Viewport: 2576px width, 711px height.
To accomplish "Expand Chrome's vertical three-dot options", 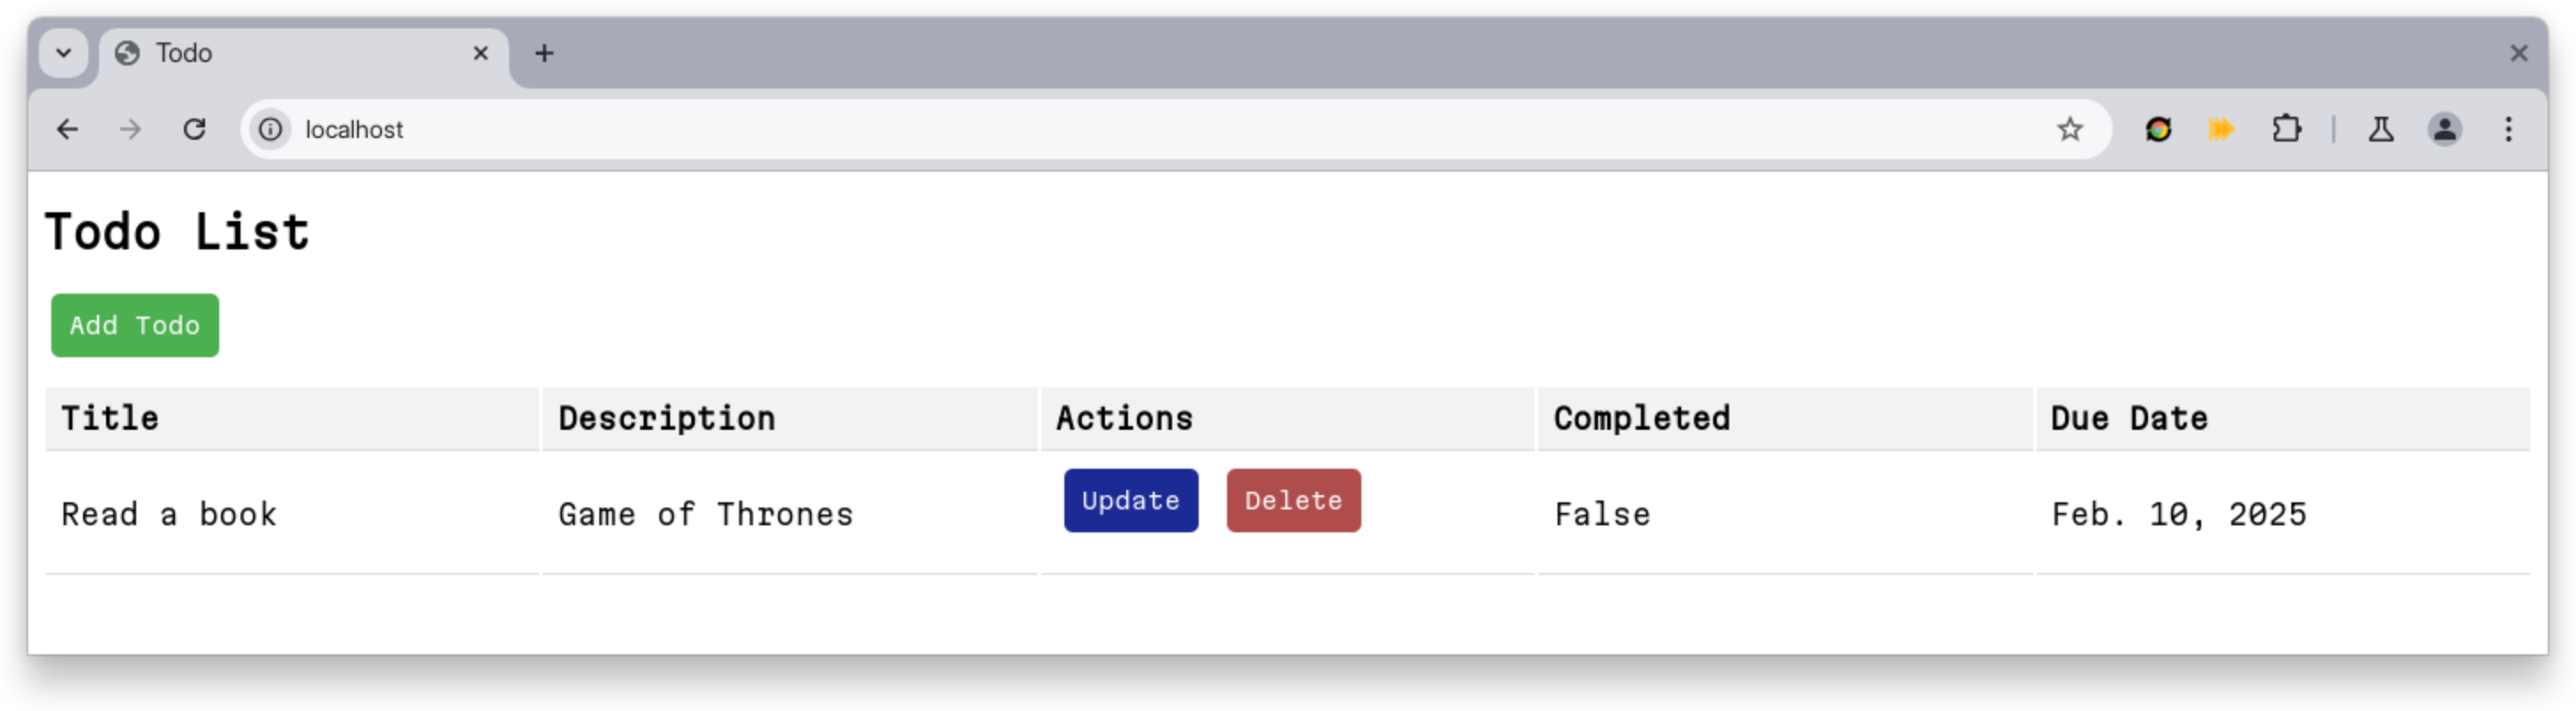I will (x=2509, y=129).
